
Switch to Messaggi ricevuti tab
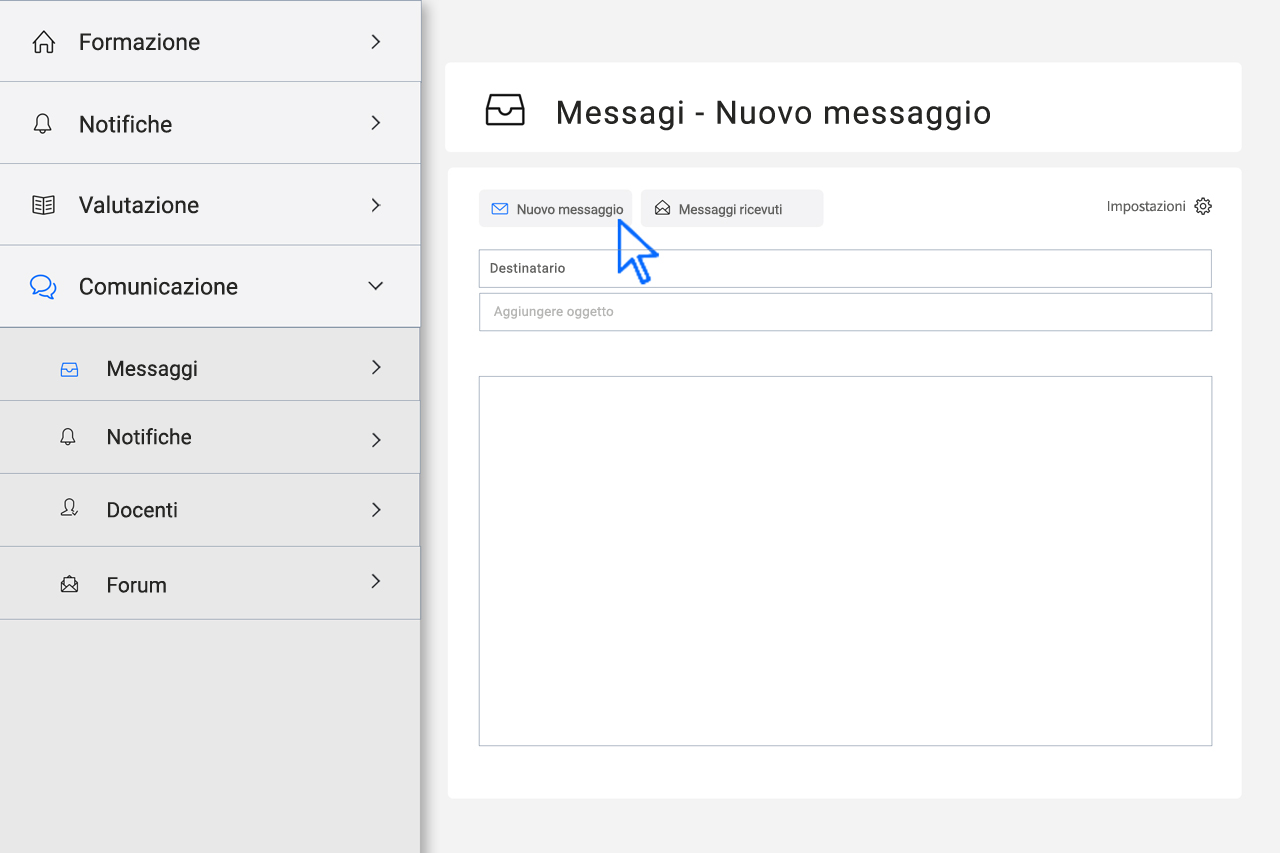732,209
